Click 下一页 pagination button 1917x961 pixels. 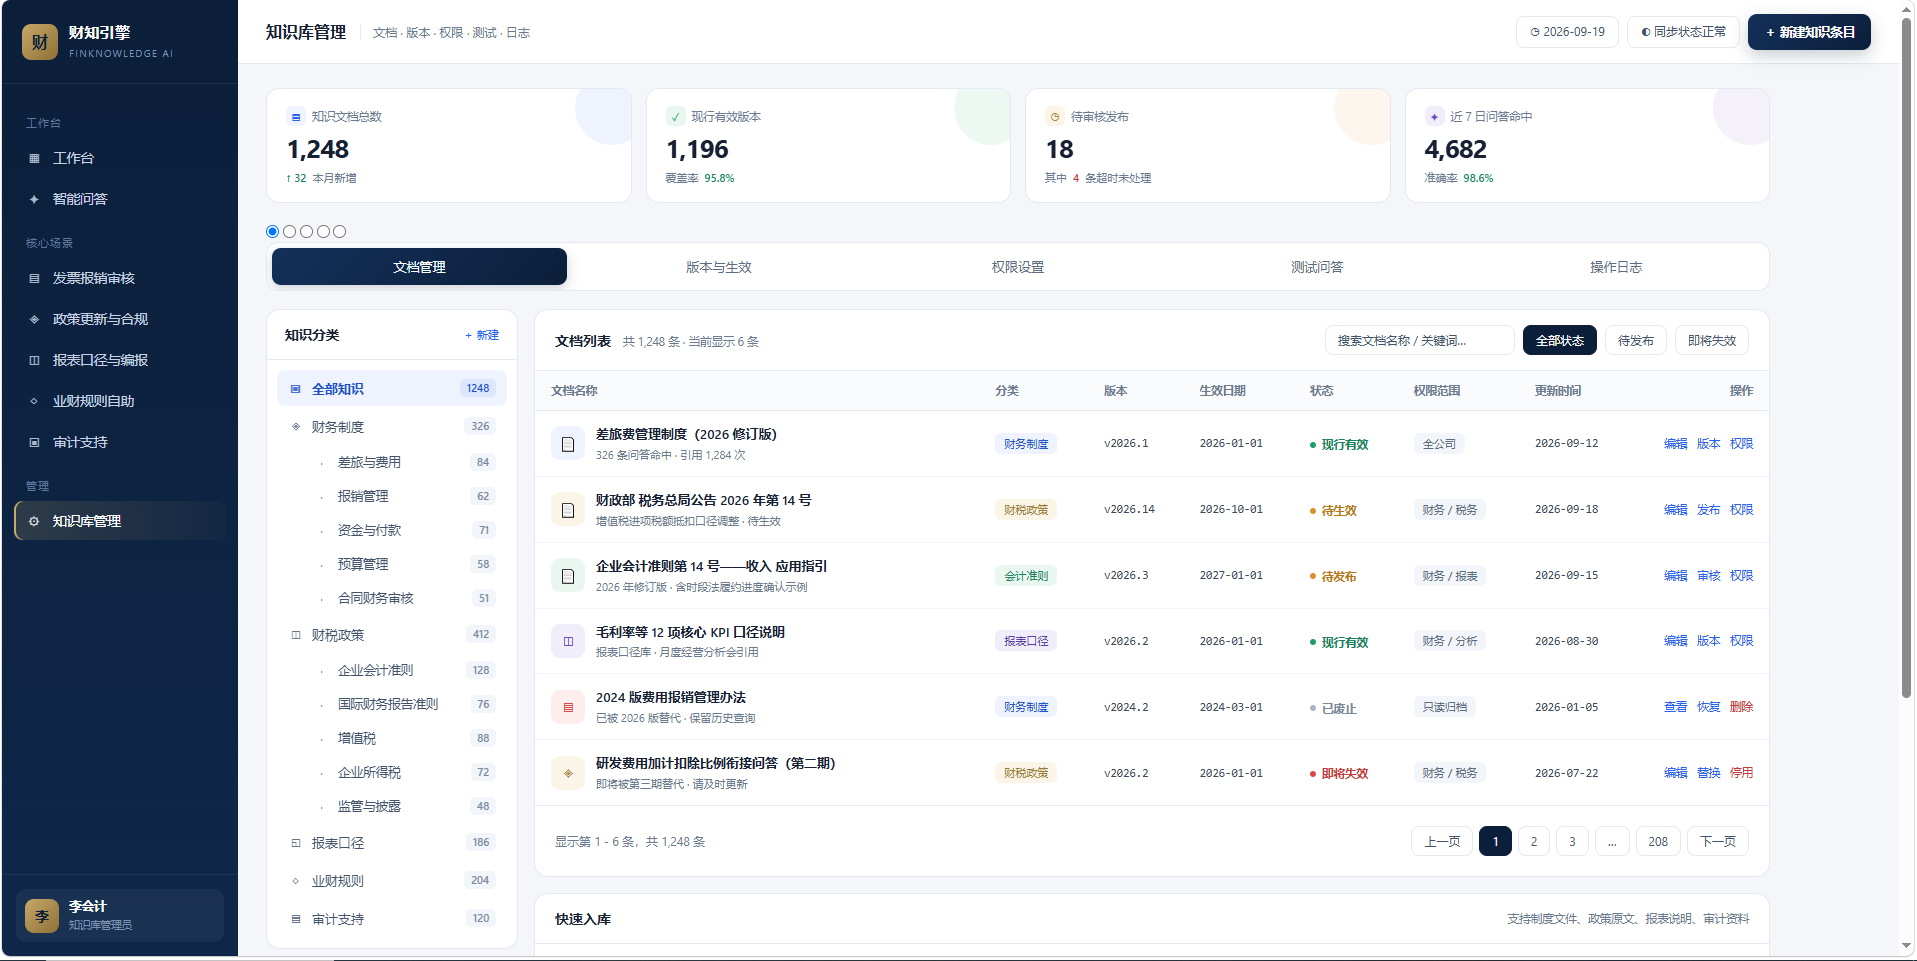point(1718,842)
